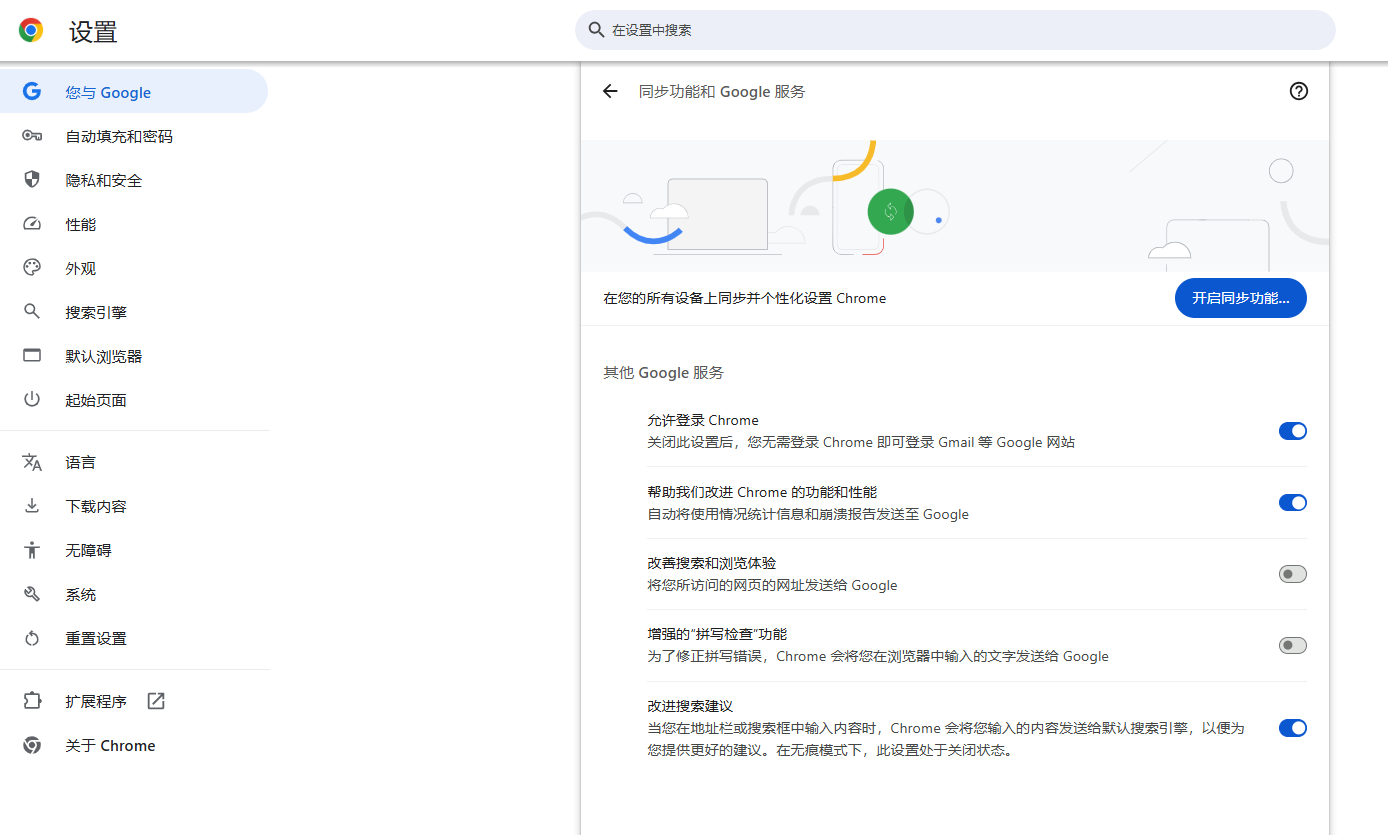
Task: Click the external link icon next to 扩展程序
Action: pos(156,701)
